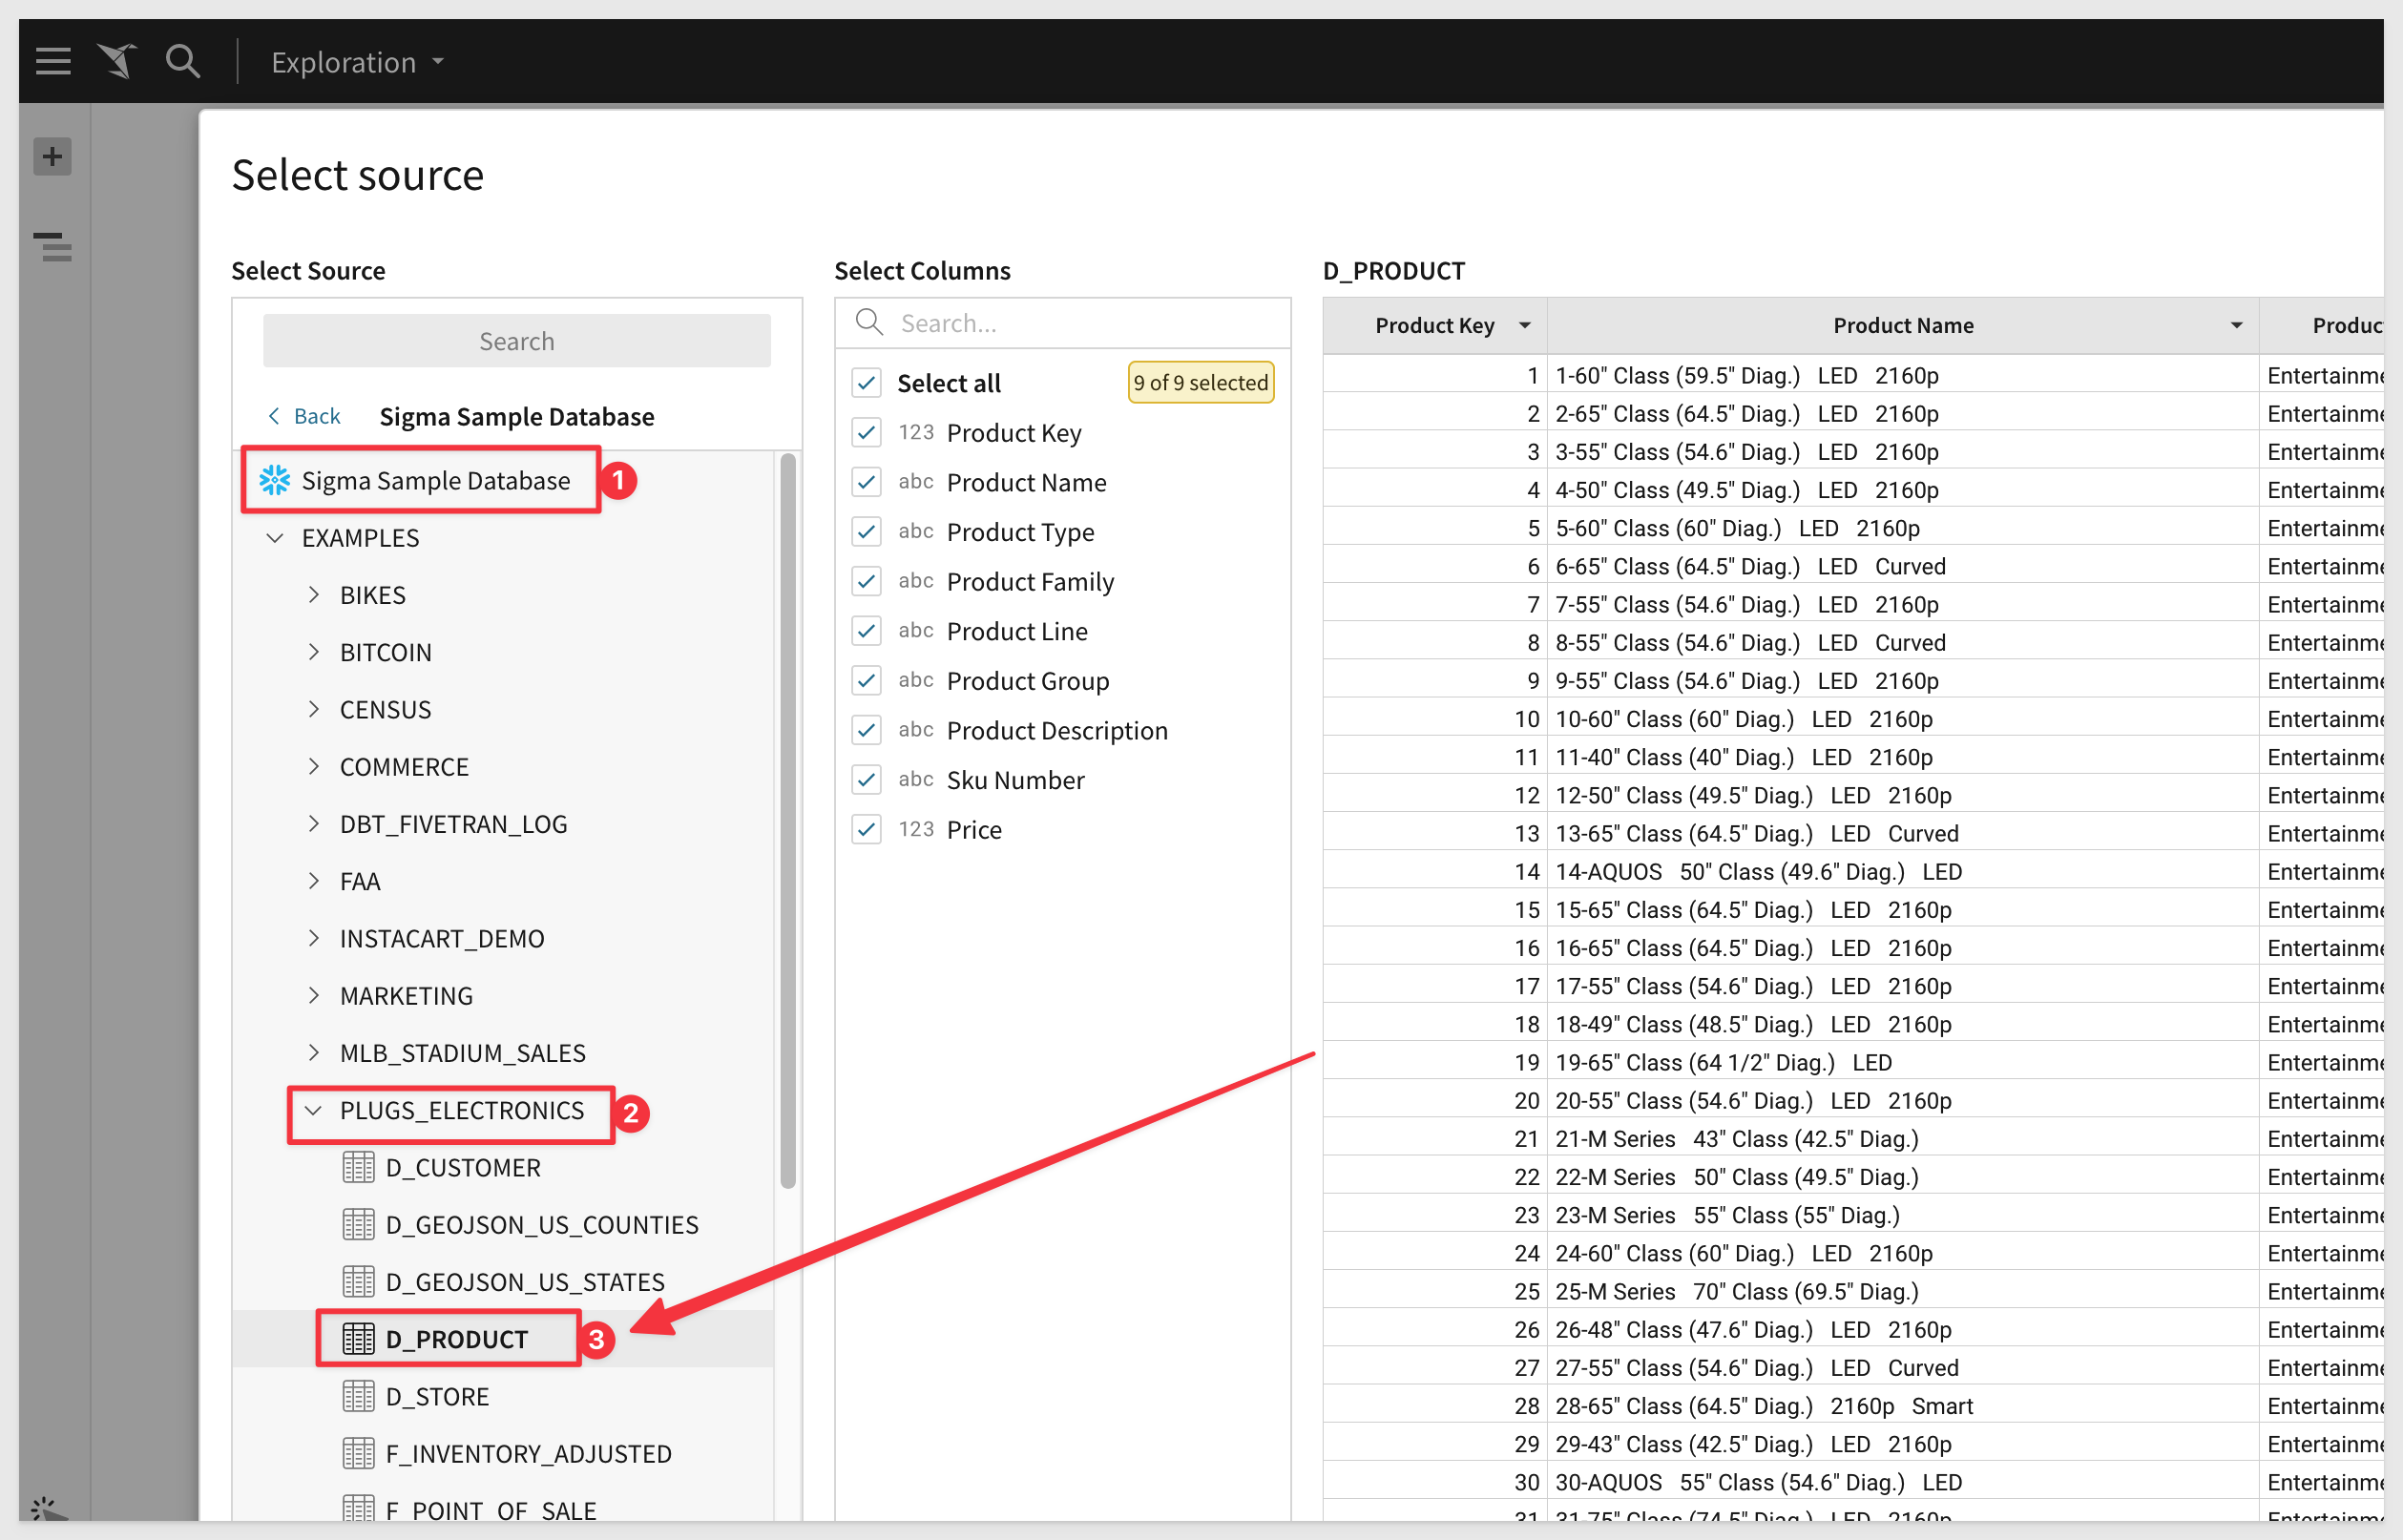Expand the CENSUS schema

[x=313, y=709]
